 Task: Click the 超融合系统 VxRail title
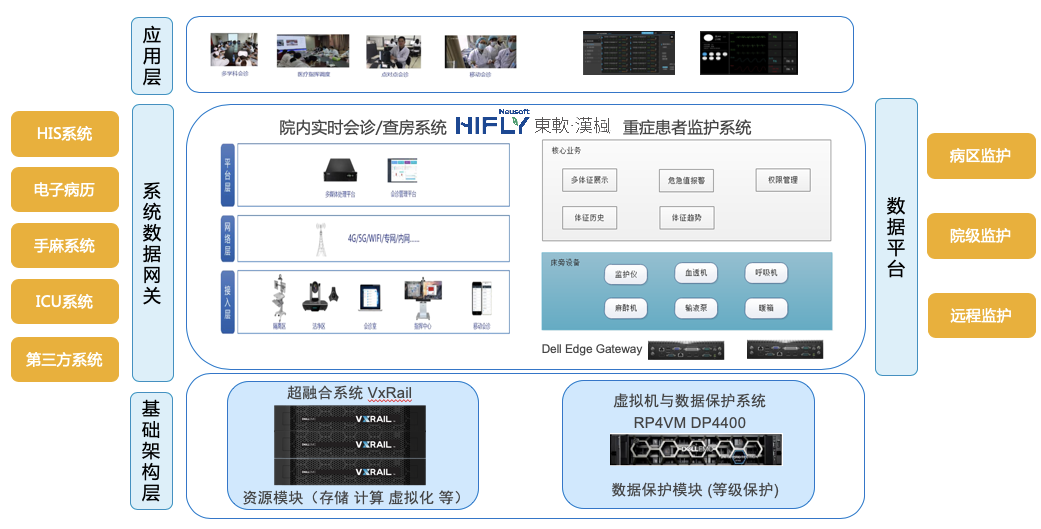(350, 392)
